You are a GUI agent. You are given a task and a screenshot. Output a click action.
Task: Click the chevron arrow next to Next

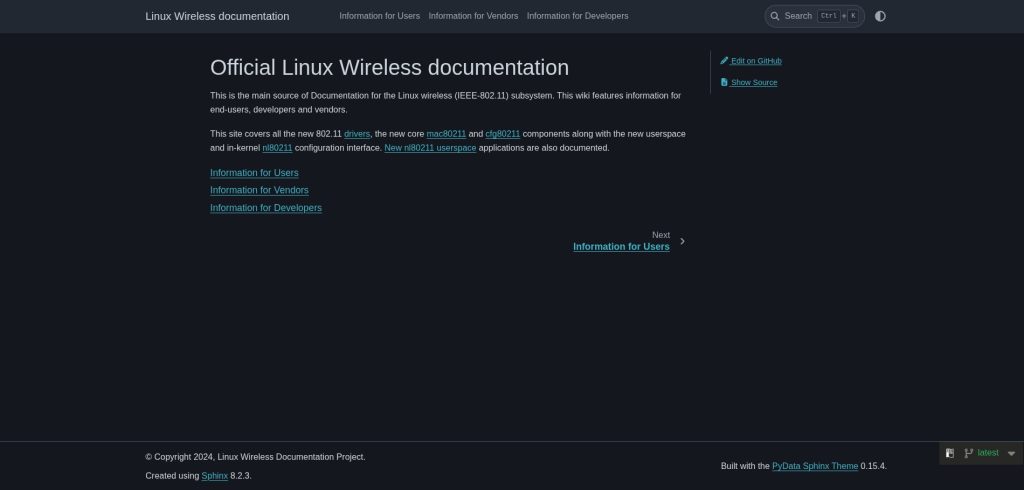[x=682, y=241]
